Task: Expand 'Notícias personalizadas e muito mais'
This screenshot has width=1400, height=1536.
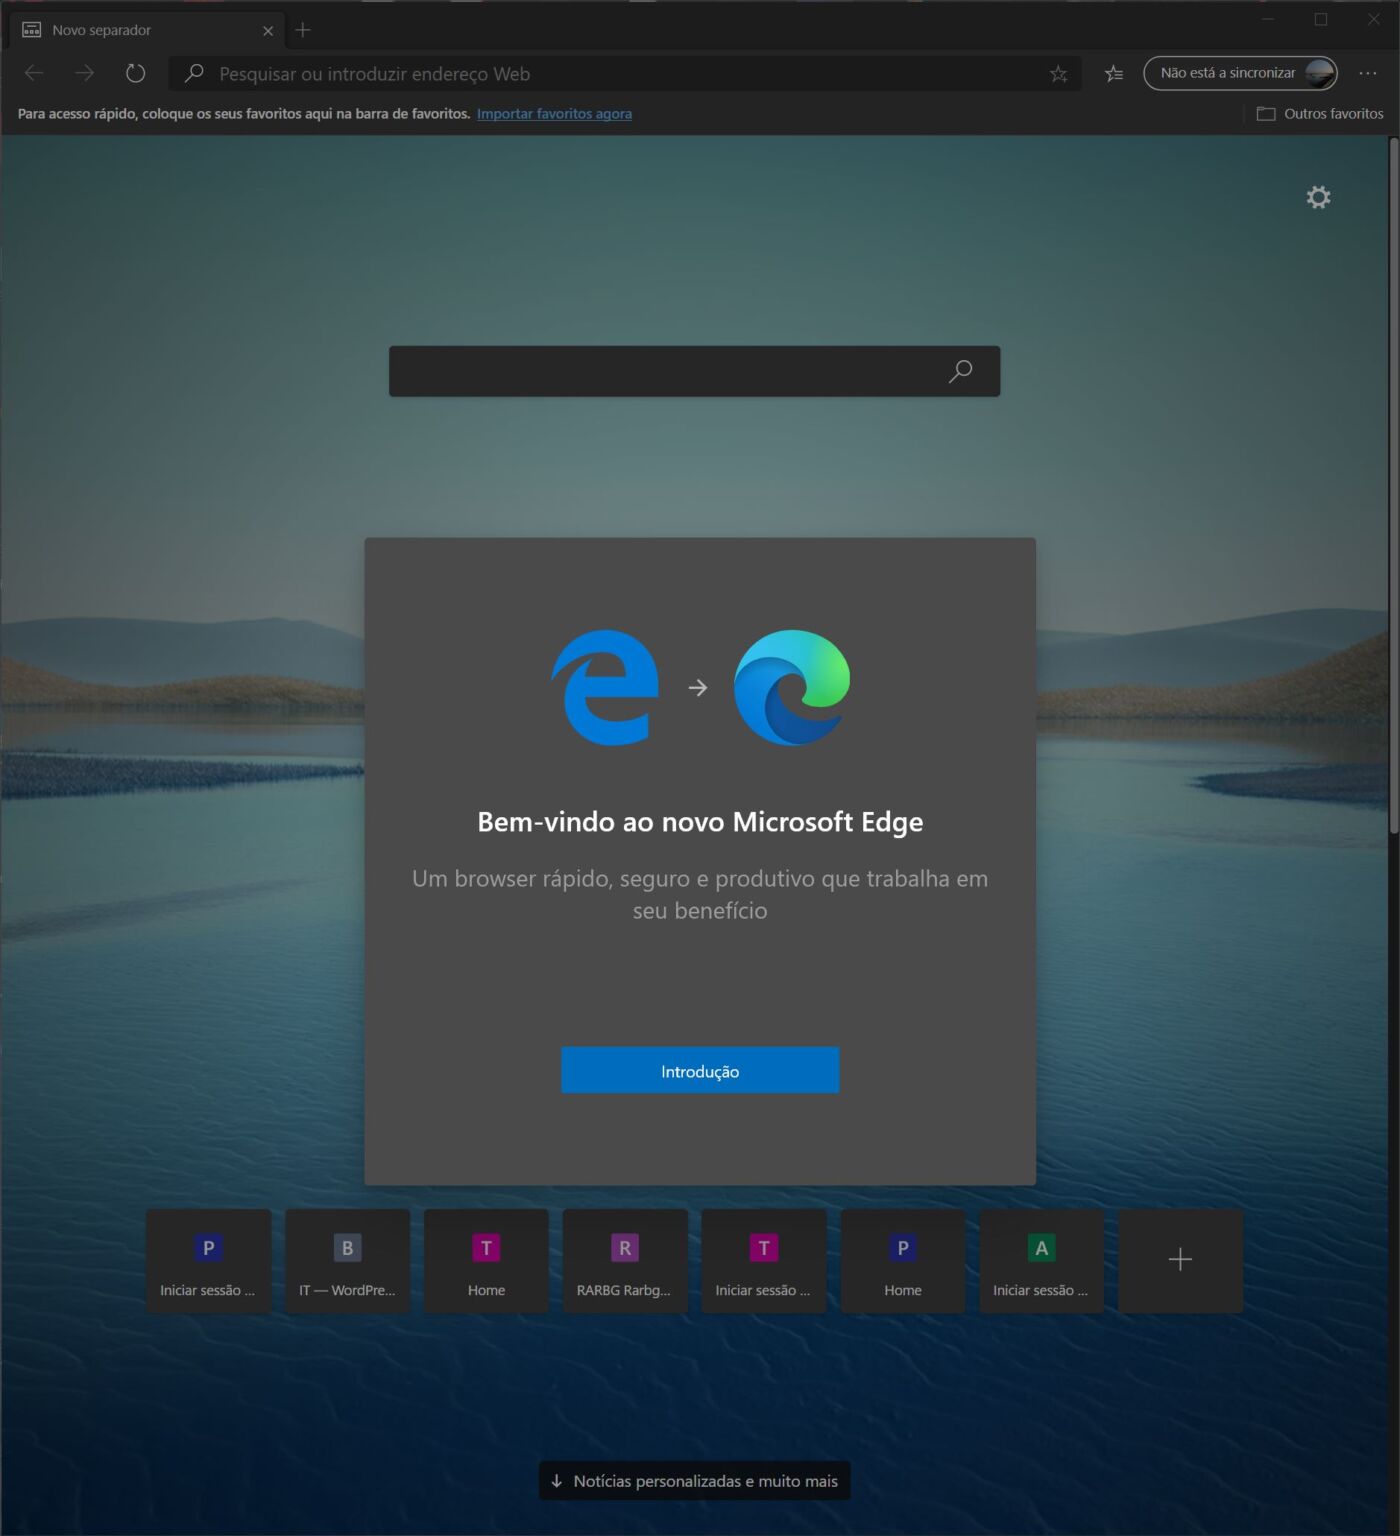Action: point(694,1481)
